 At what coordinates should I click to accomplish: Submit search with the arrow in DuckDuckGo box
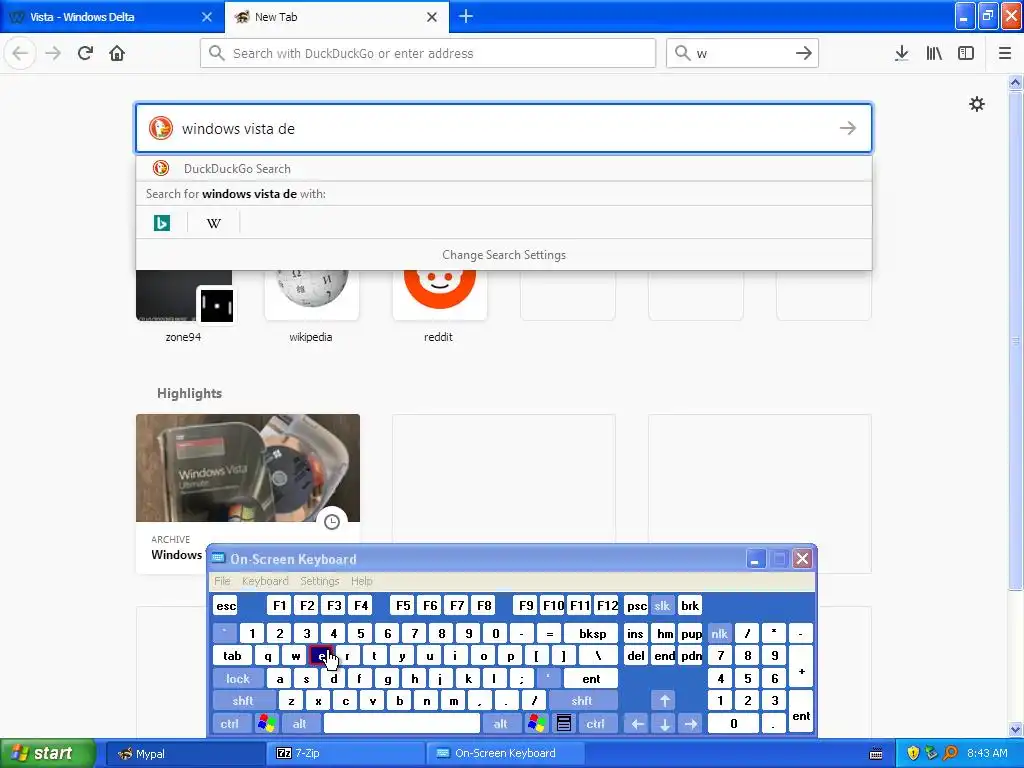pos(848,128)
